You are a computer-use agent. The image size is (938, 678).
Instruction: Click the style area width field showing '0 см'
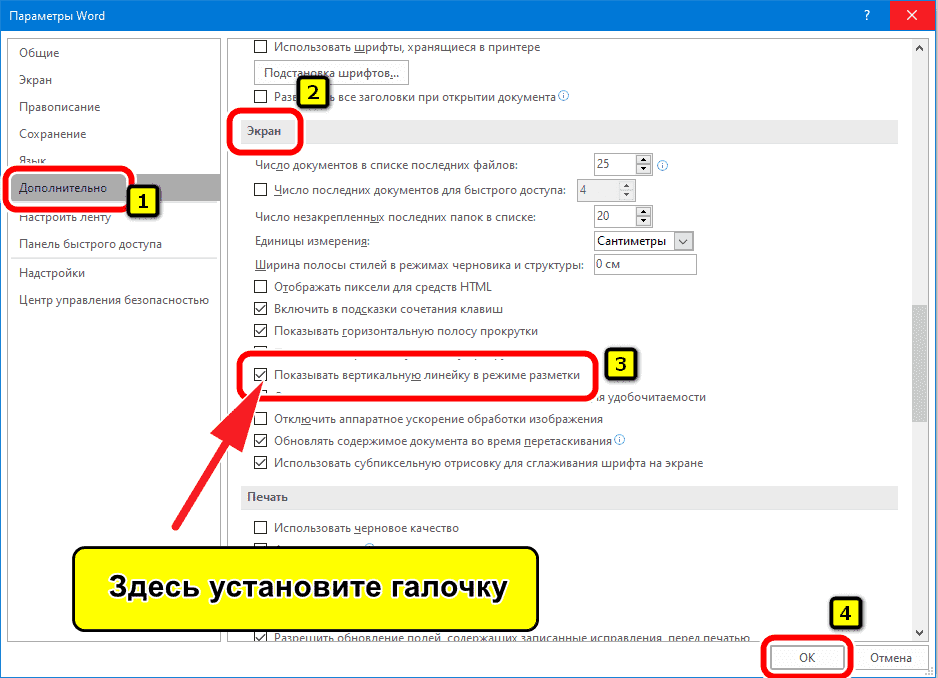click(645, 264)
